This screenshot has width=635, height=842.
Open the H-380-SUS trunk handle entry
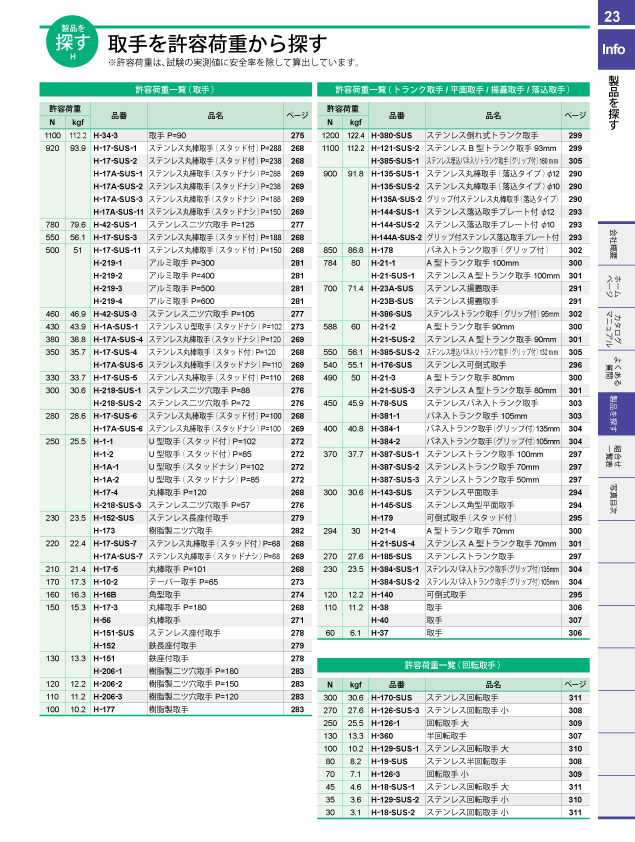(x=392, y=135)
